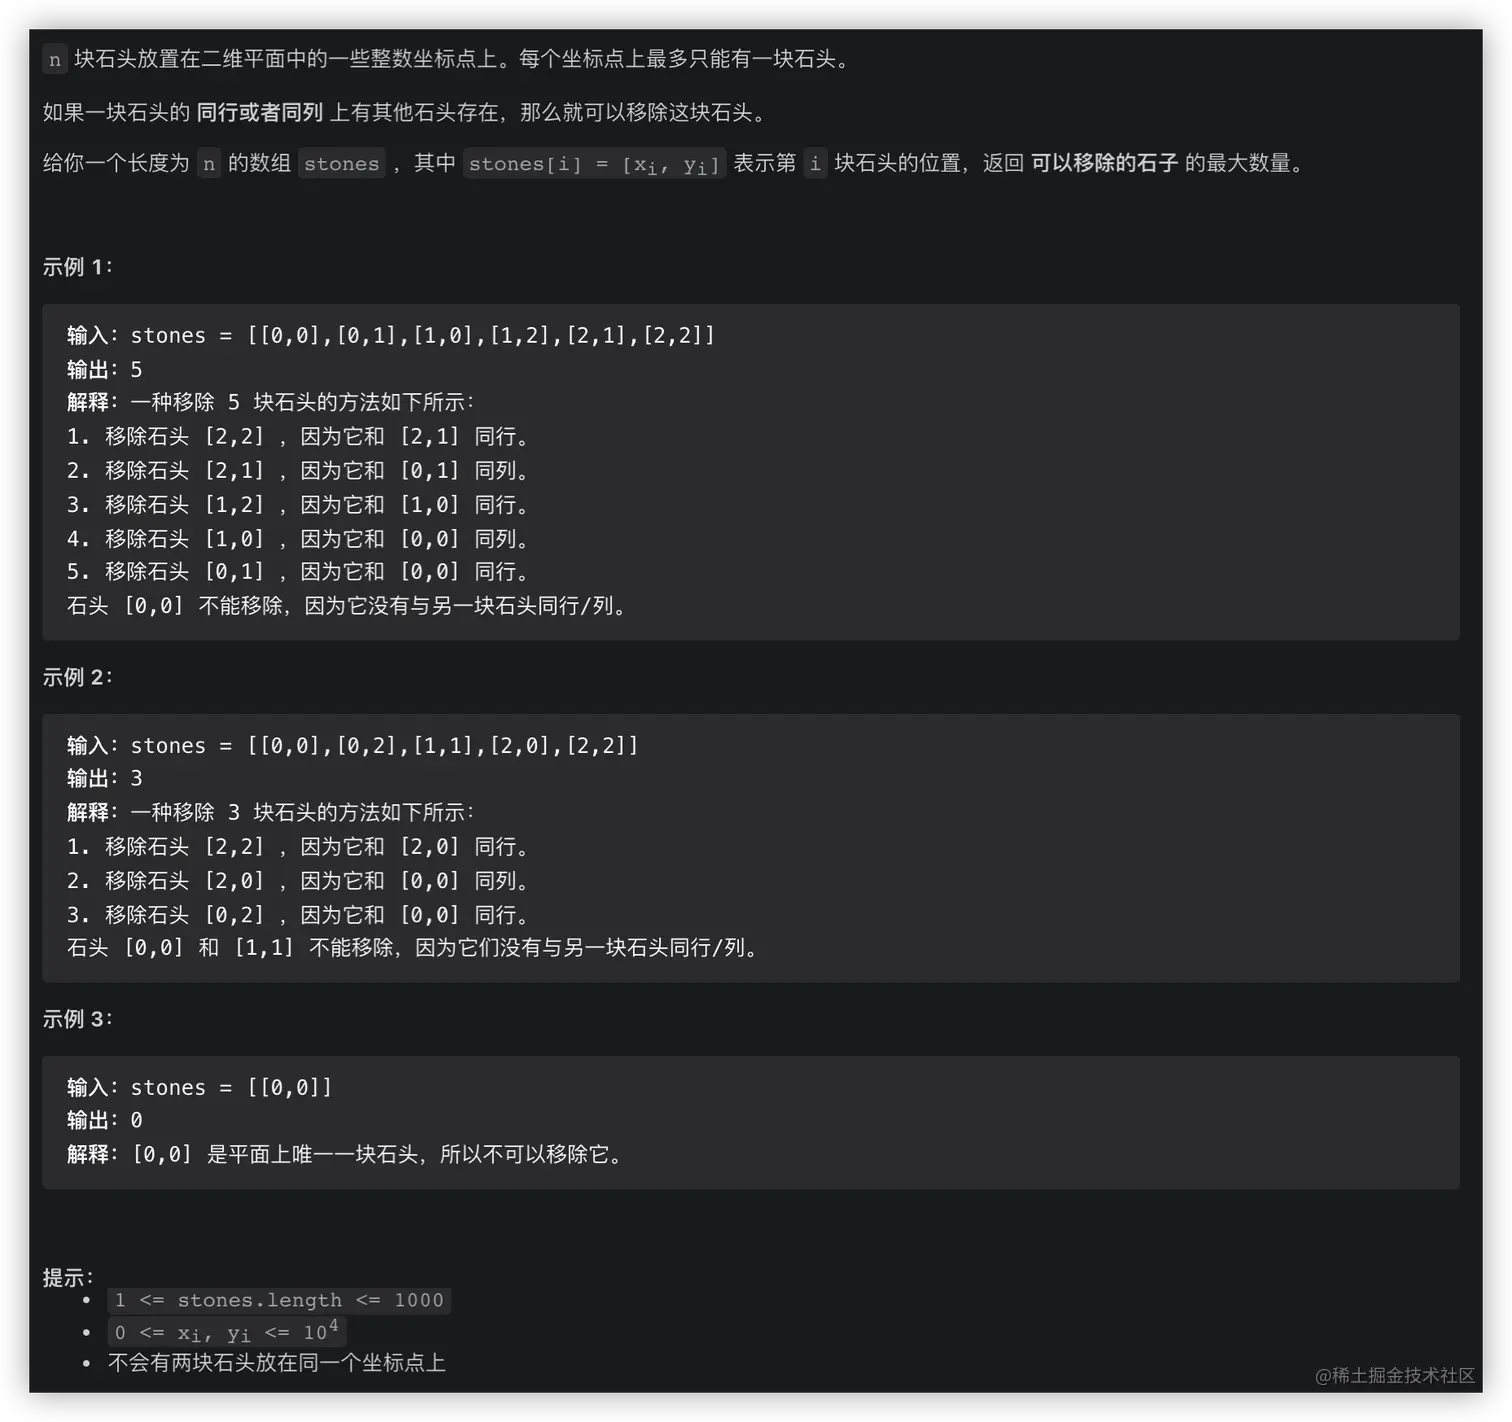
Task: Click the "输出: 5" line in 示例 1
Action: pyautogui.click(x=105, y=370)
